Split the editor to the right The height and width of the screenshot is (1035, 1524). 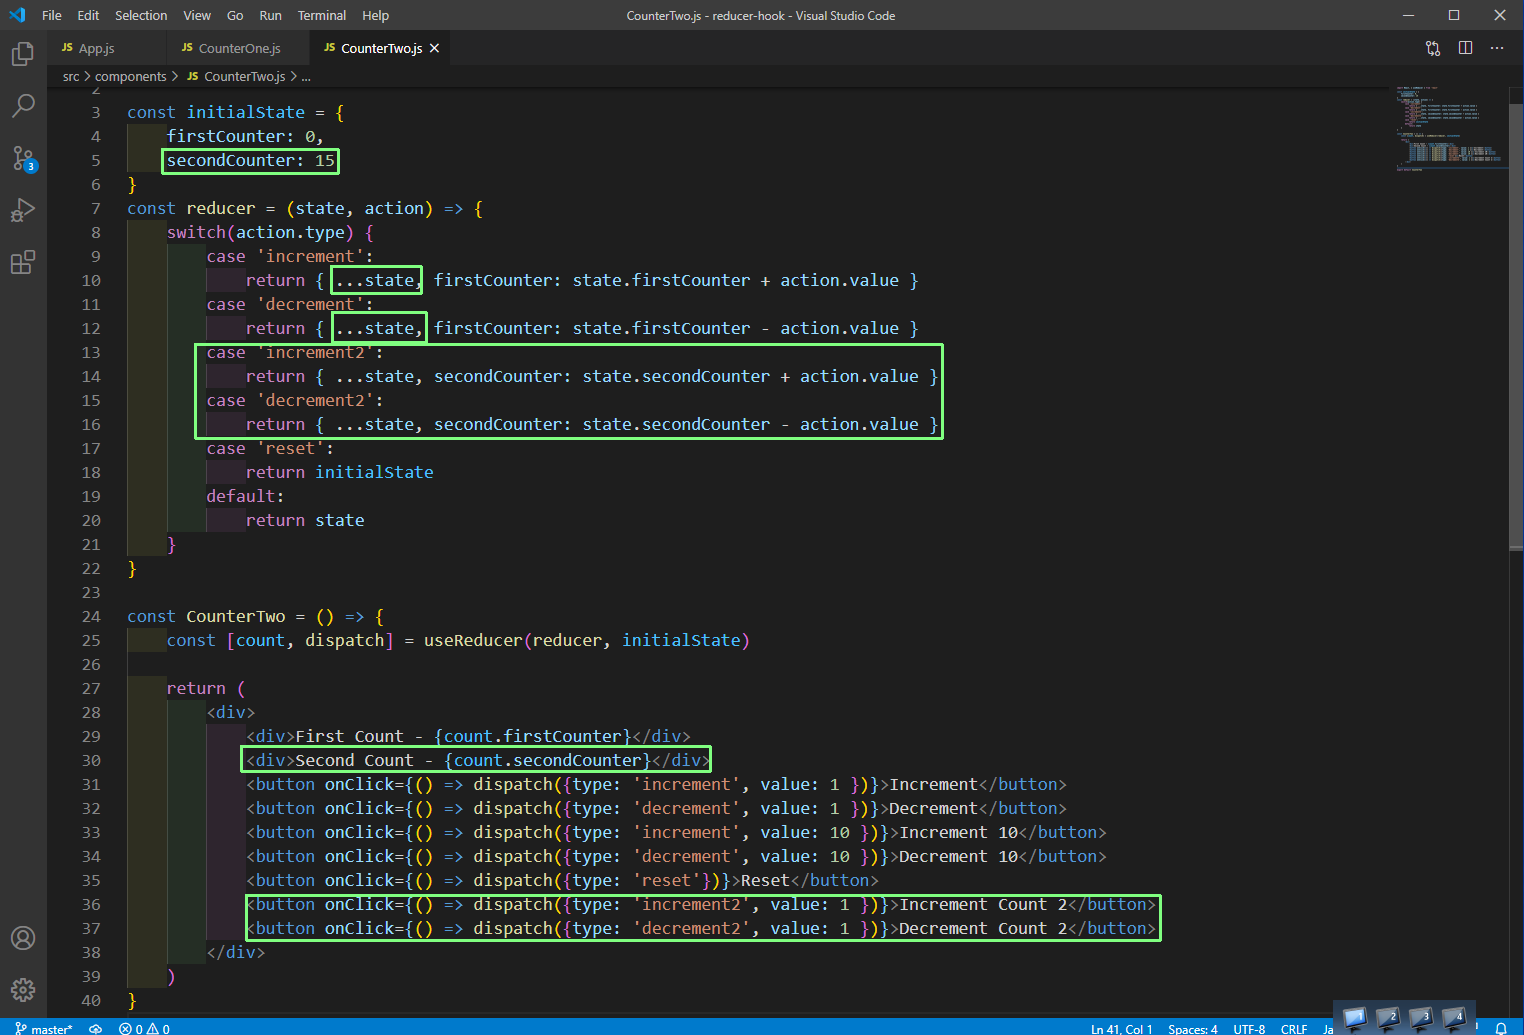[1465, 48]
